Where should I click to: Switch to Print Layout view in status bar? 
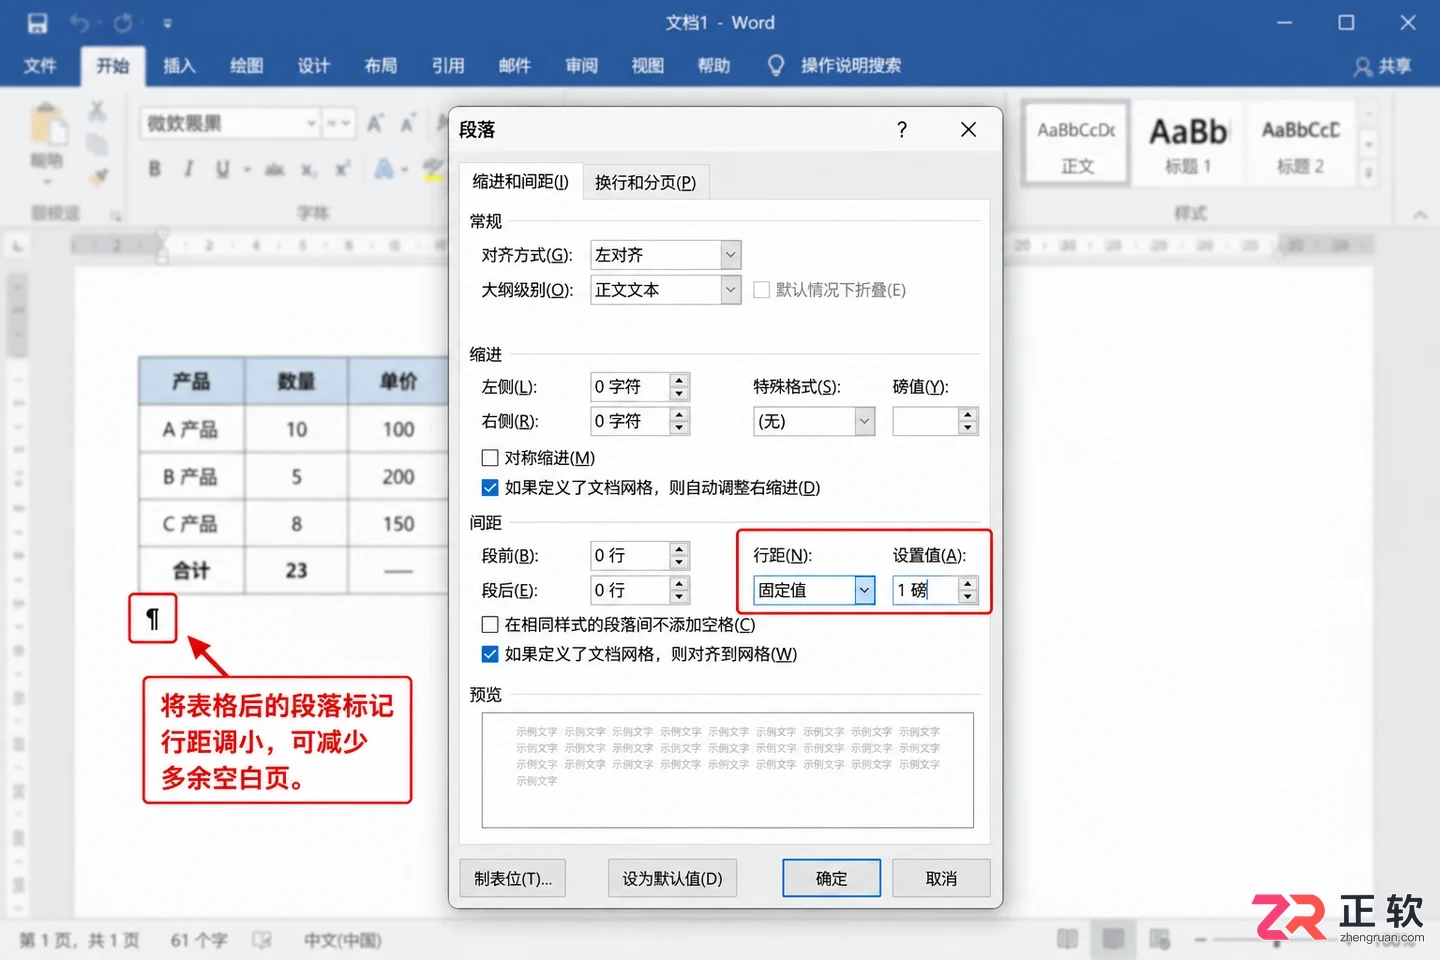tap(1113, 939)
